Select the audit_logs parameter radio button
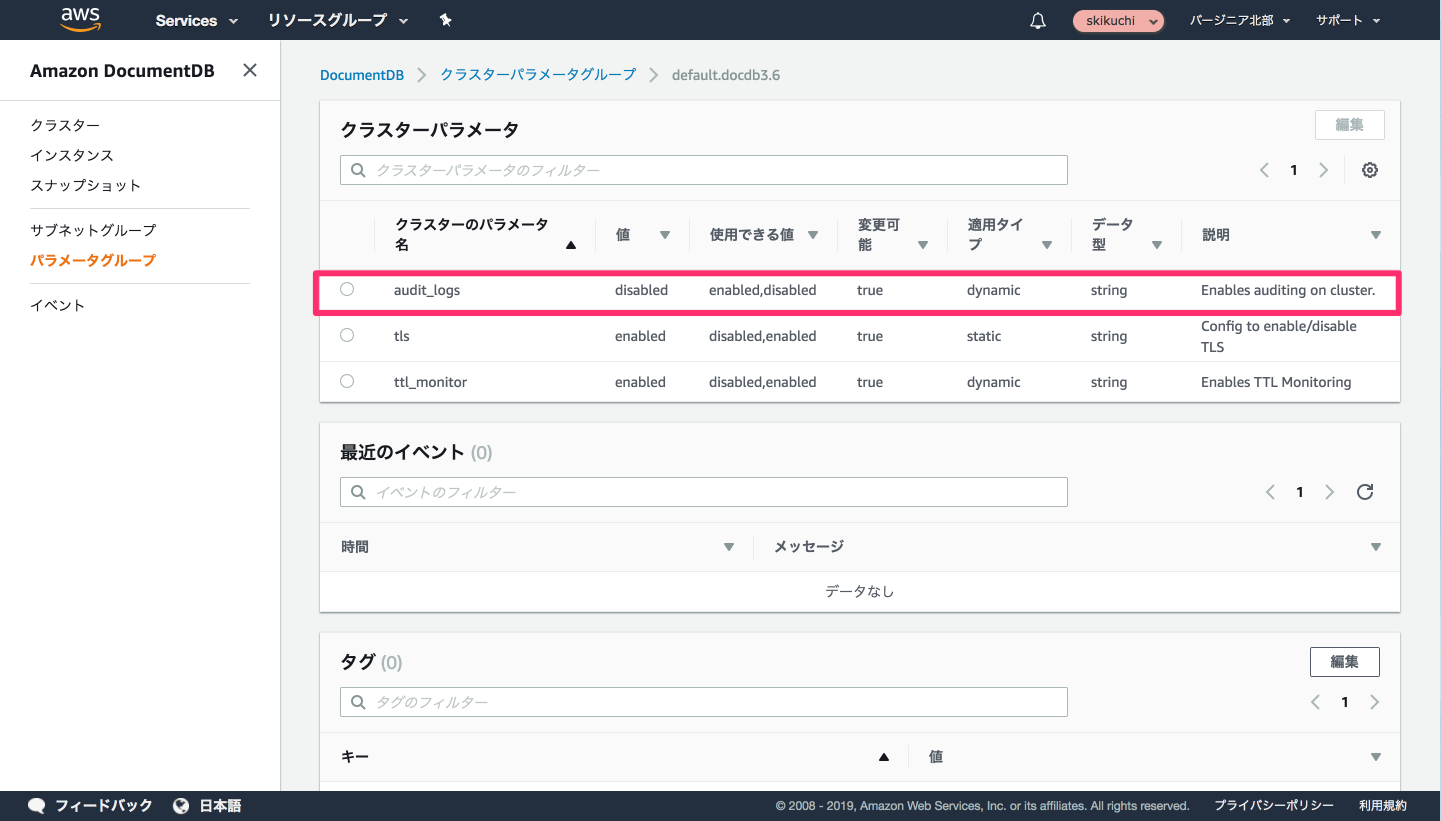This screenshot has width=1441, height=821. tap(347, 290)
